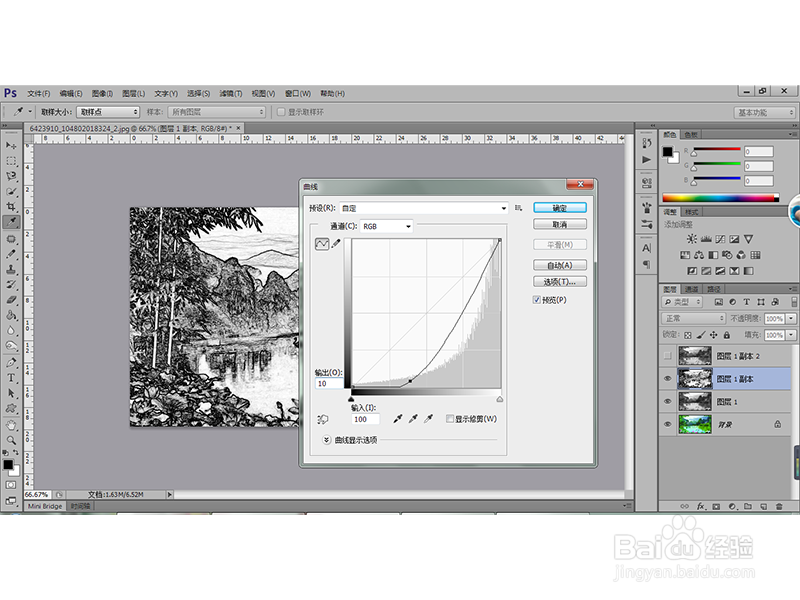The height and width of the screenshot is (600, 800).
Task: Click the create new group folder icon
Action: [747, 506]
